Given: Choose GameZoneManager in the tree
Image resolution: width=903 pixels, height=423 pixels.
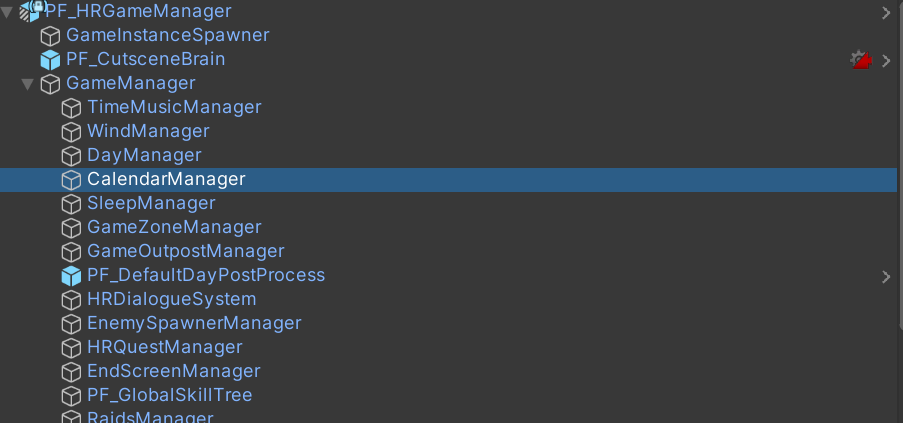Looking at the screenshot, I should 174,227.
